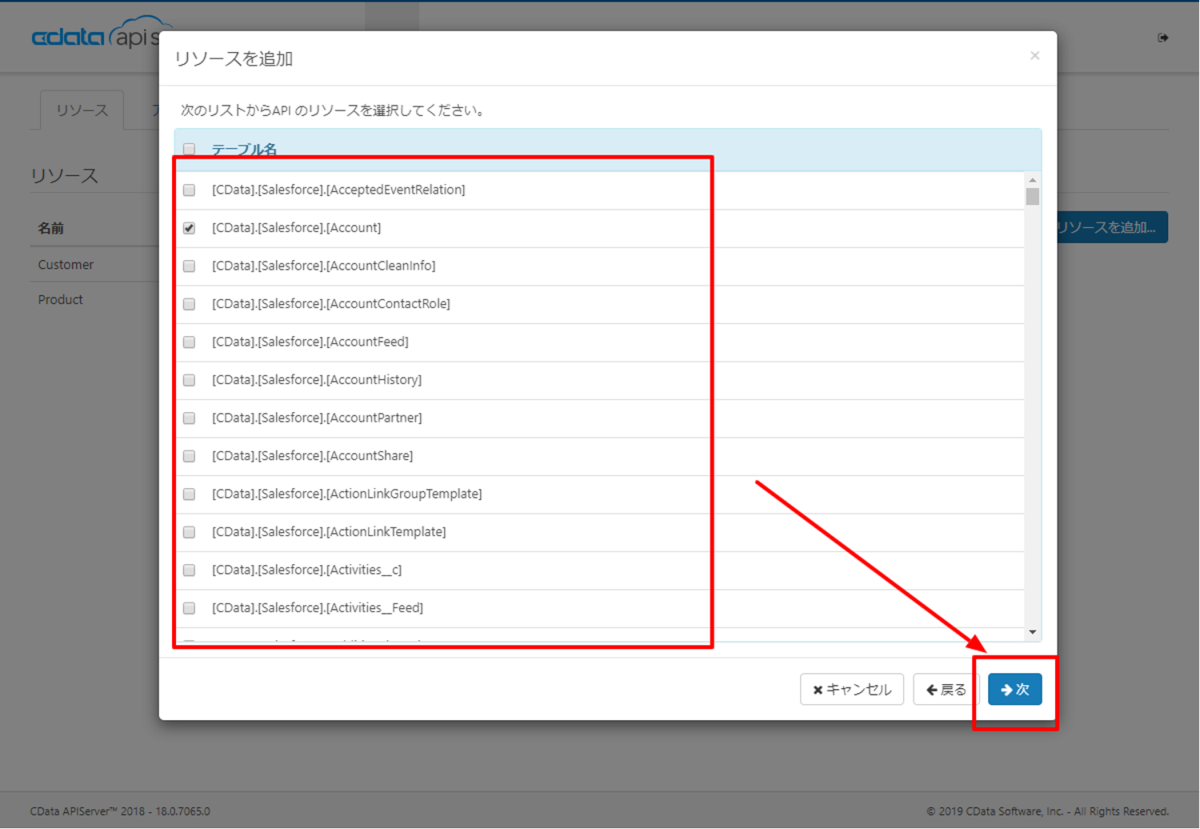Select [CData].[Salesforce].[Activities__c] row text
This screenshot has width=1200, height=829.
coord(307,570)
